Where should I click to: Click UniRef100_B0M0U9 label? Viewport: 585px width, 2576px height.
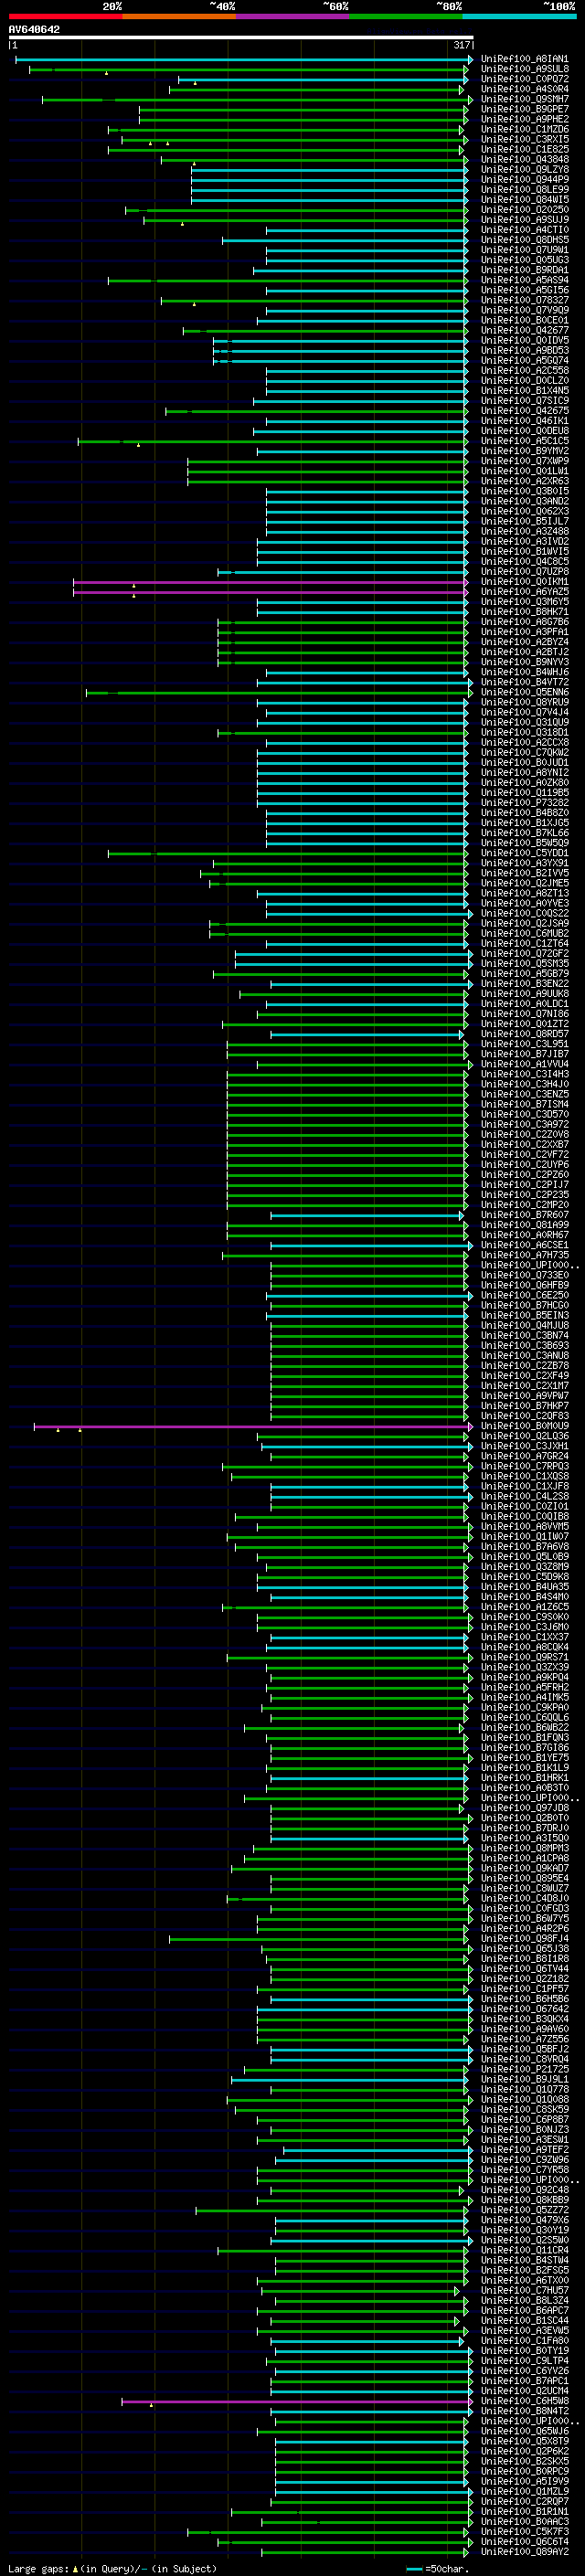click(525, 1426)
